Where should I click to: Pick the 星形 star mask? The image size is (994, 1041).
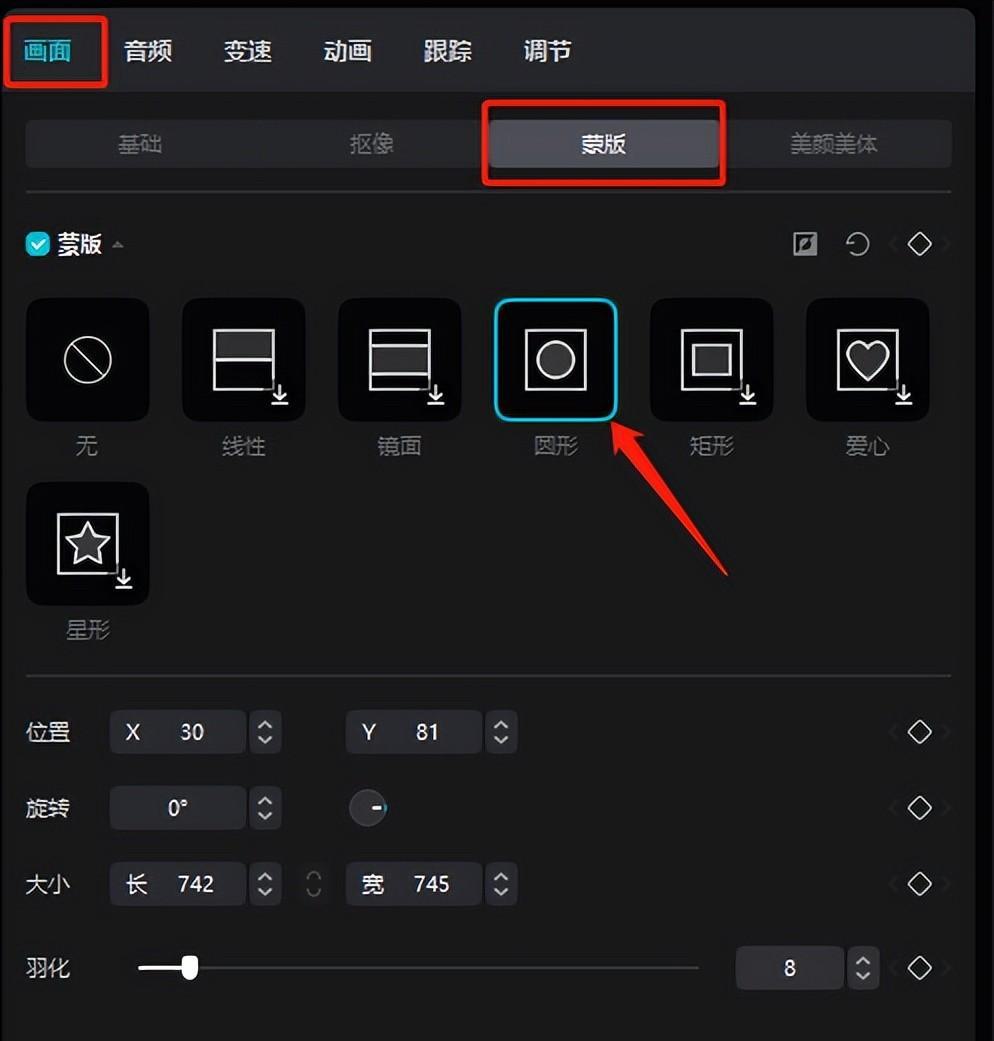(88, 544)
